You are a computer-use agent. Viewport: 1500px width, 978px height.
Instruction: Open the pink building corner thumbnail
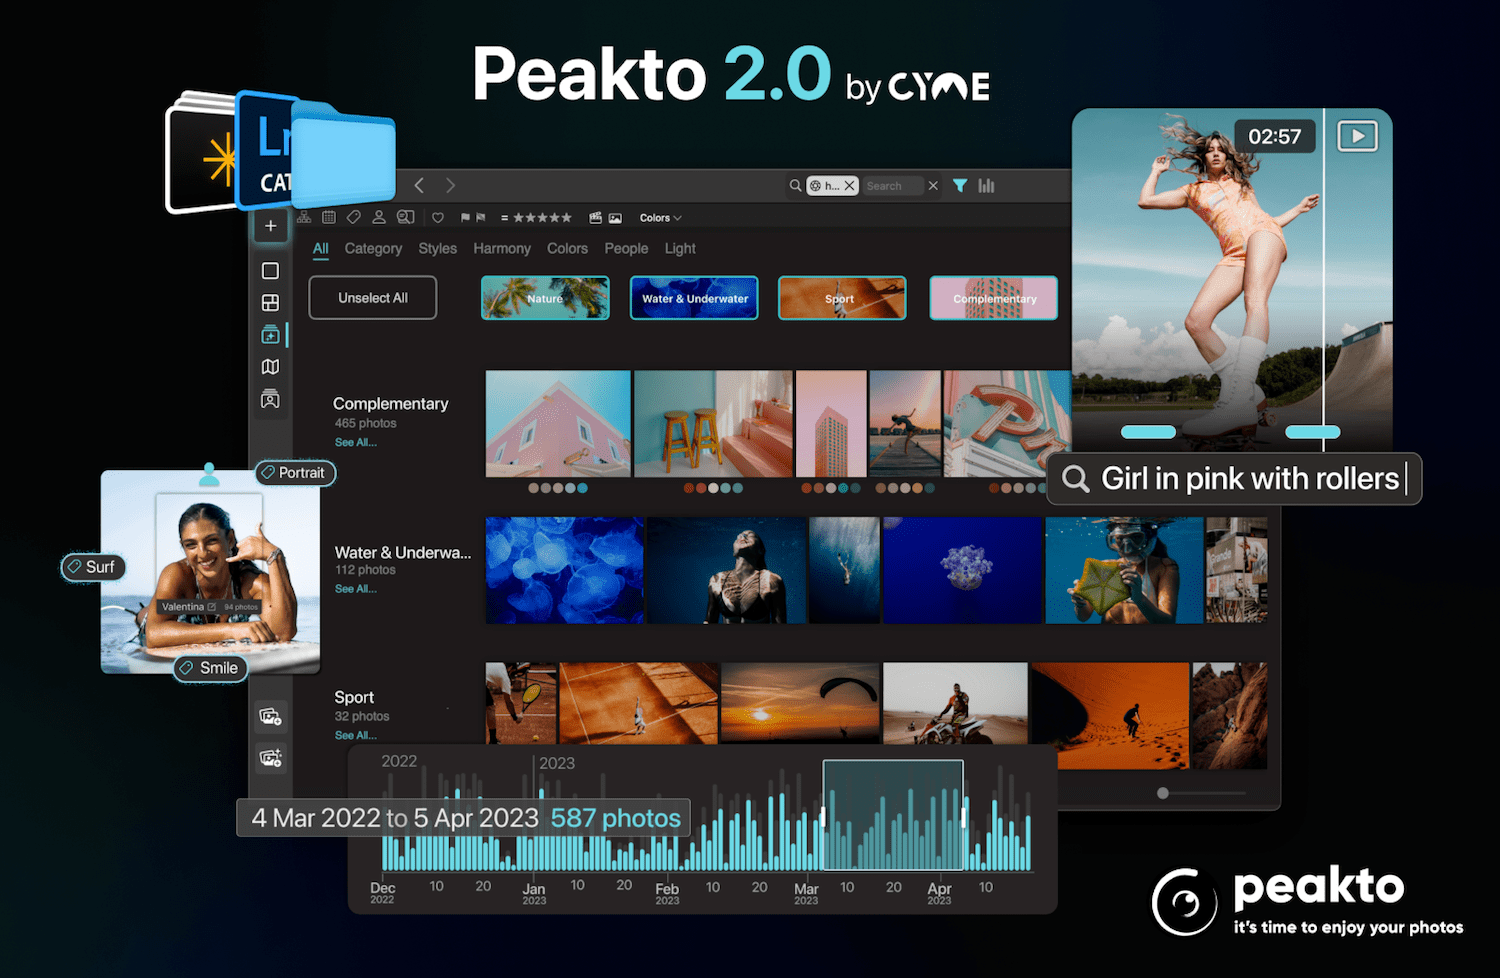point(558,424)
